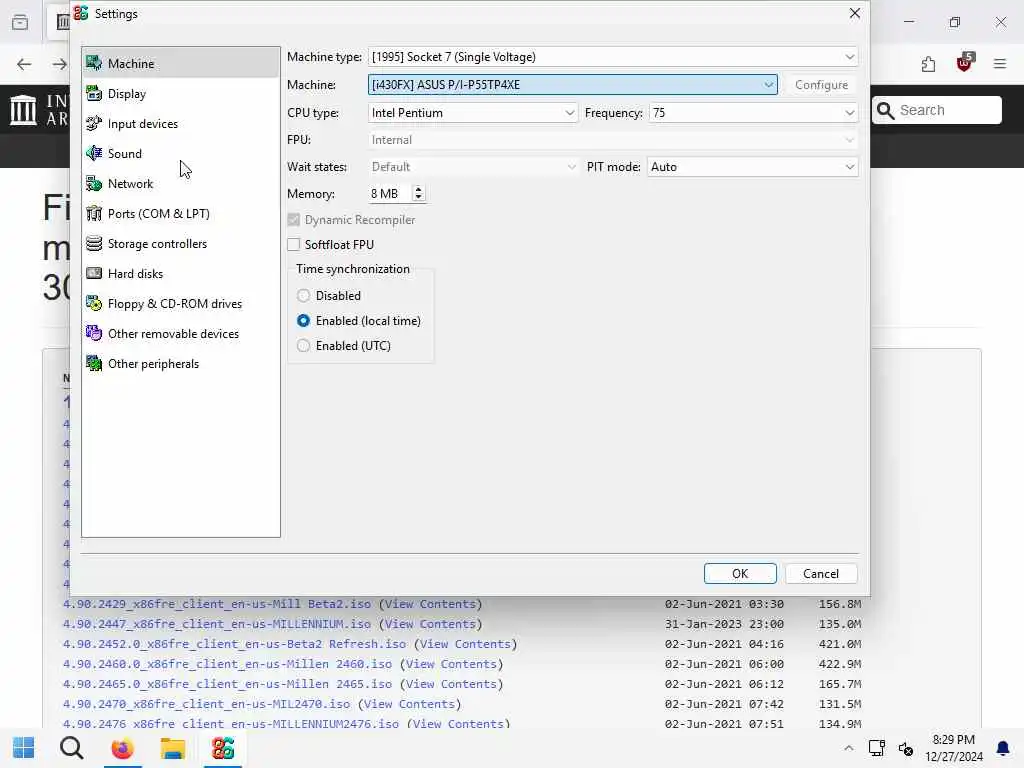Open the Network settings icon
Viewport: 1024px width, 768px height.
coord(94,184)
